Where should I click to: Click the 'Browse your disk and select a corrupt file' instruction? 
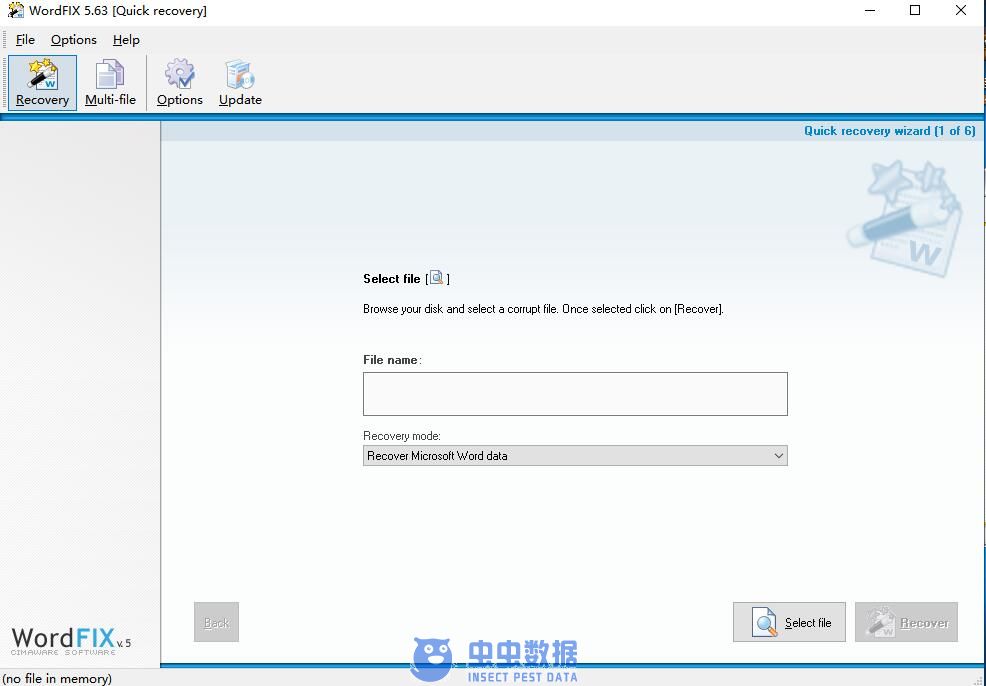(543, 309)
